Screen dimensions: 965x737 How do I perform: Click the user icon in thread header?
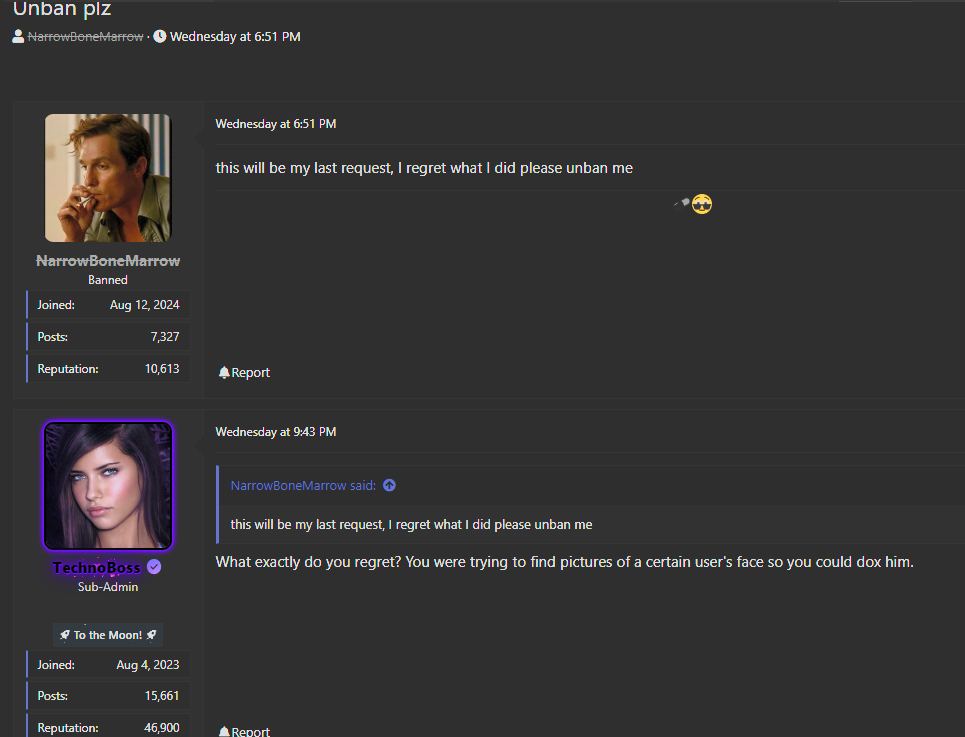coord(18,37)
